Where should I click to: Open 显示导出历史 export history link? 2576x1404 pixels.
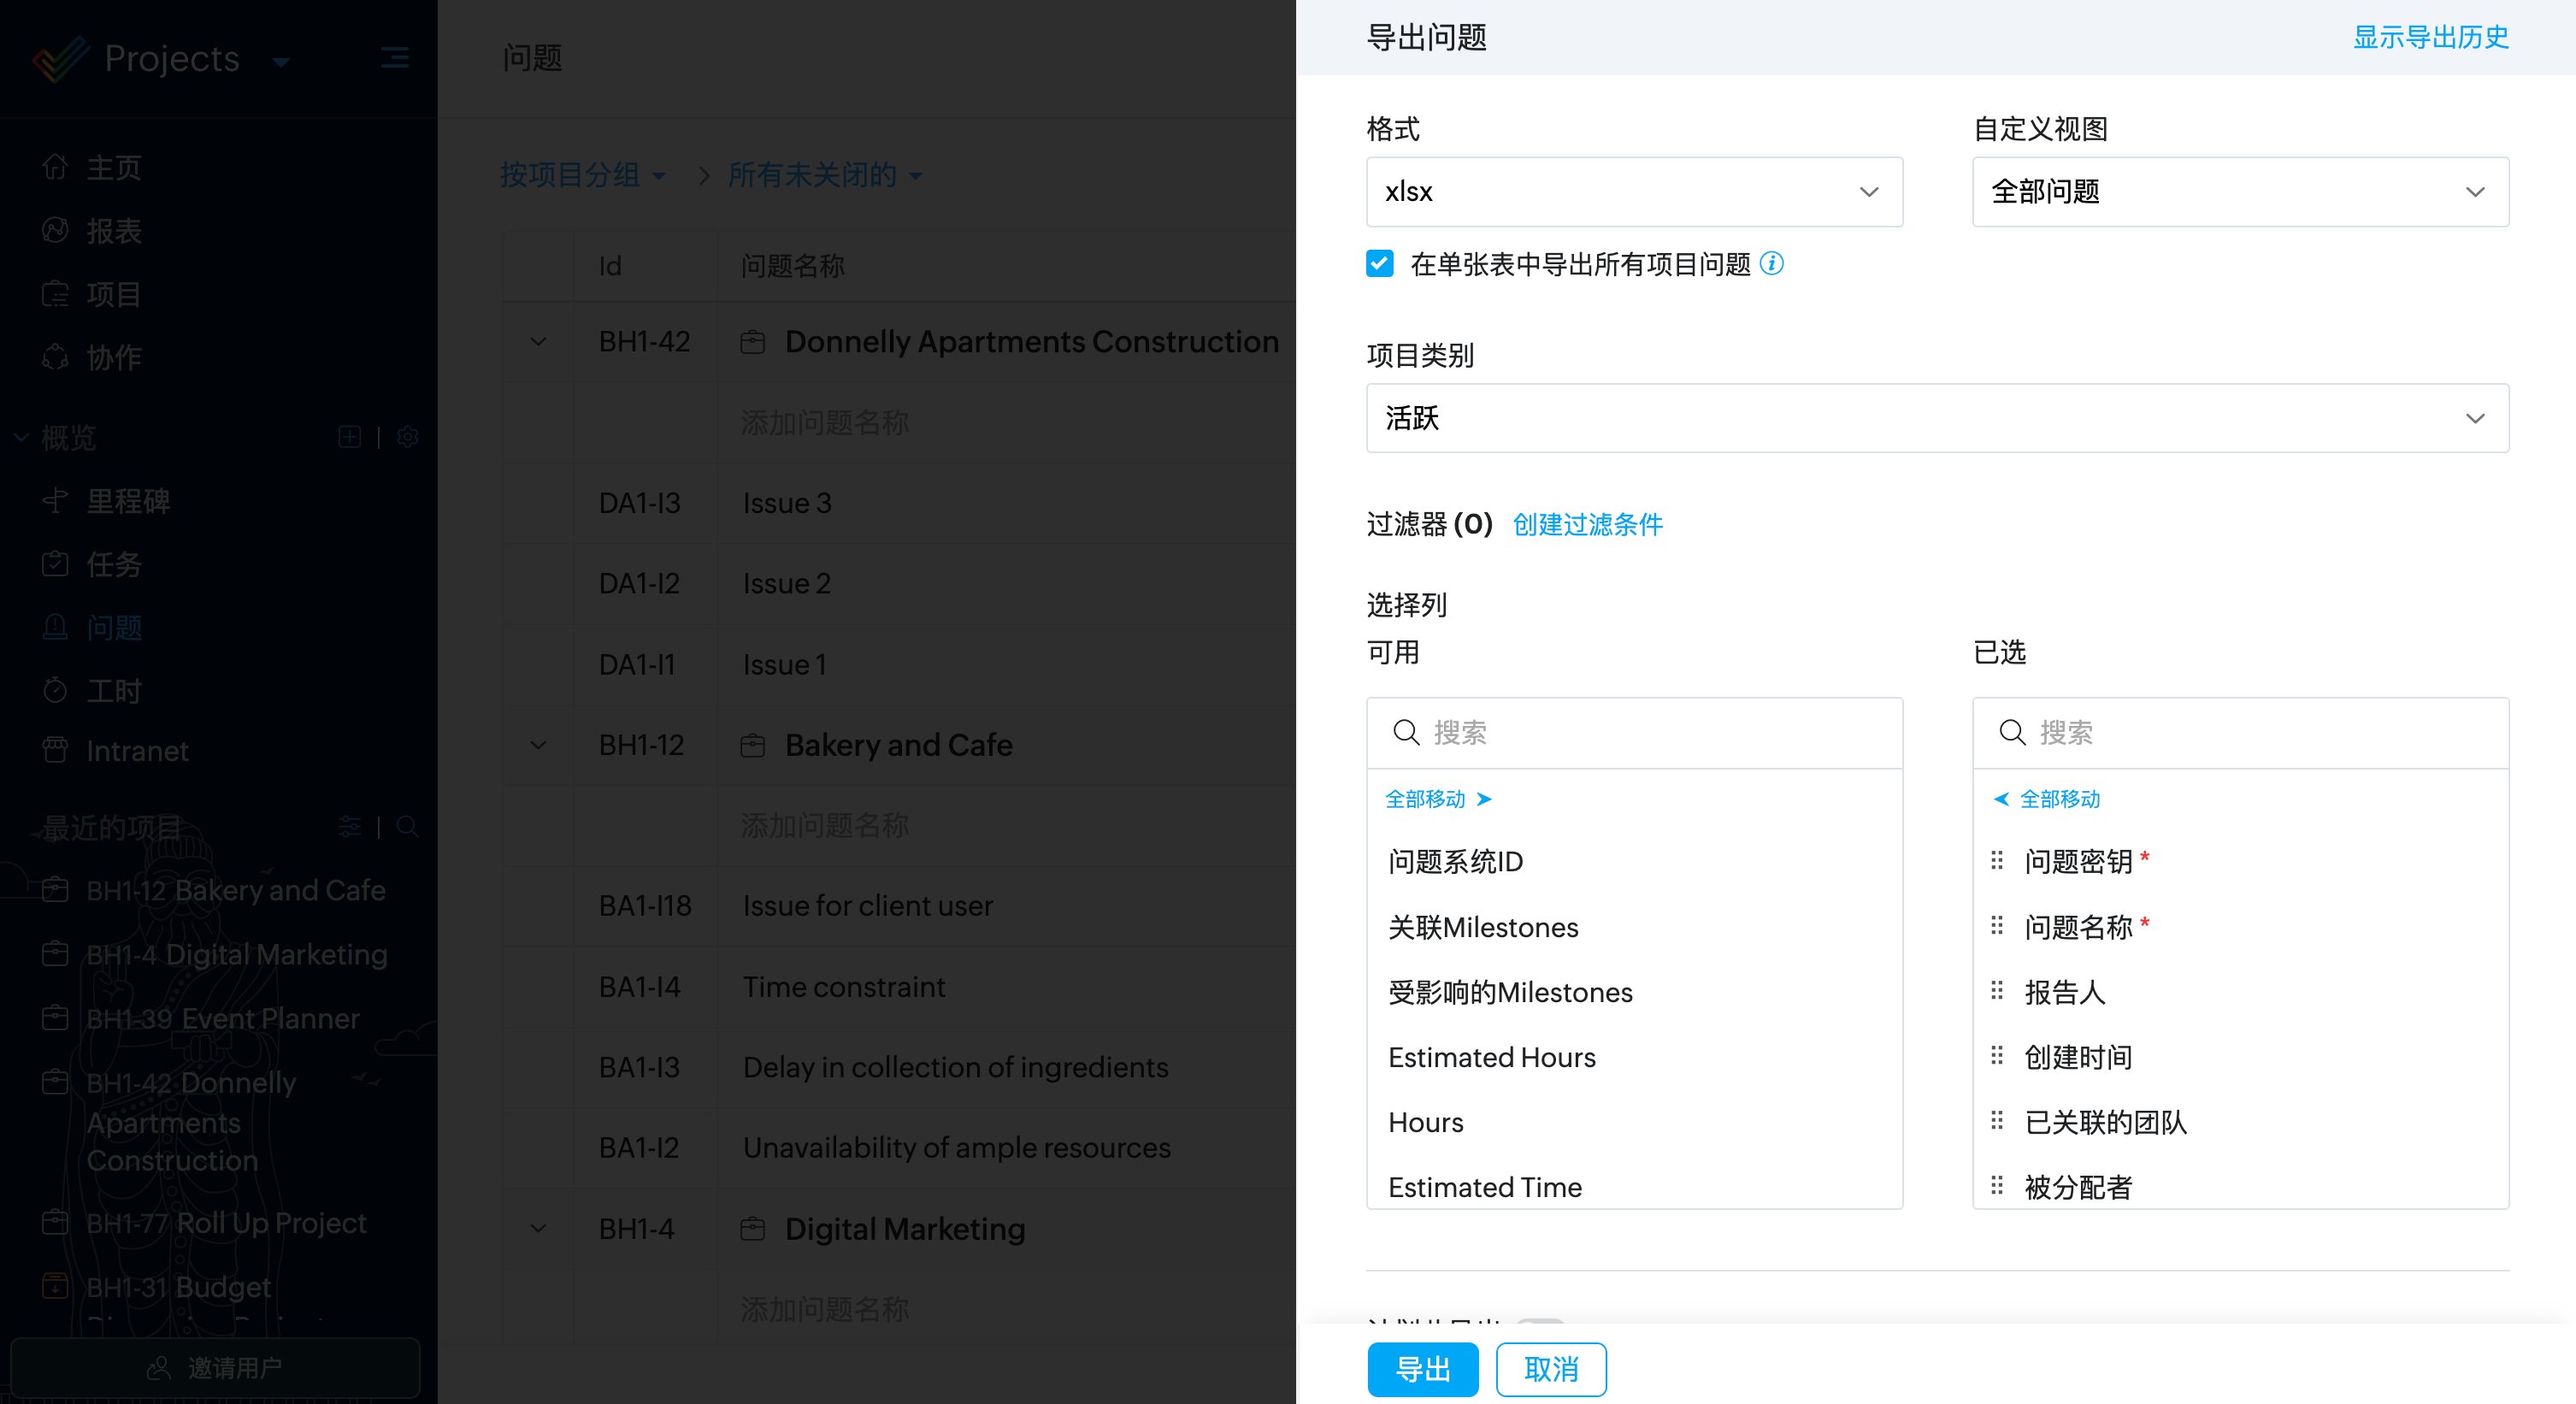point(2430,37)
